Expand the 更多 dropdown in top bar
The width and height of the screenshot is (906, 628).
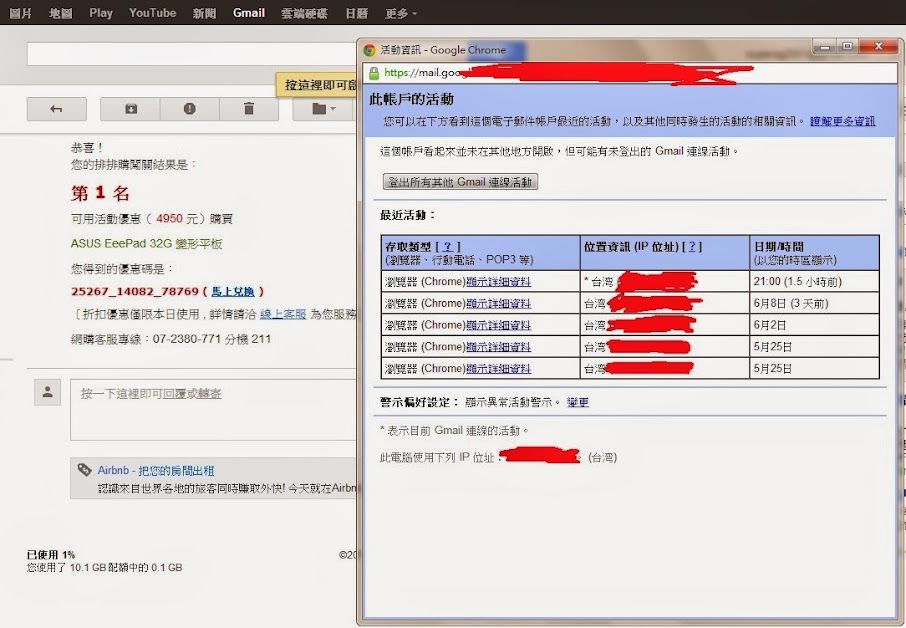(400, 13)
